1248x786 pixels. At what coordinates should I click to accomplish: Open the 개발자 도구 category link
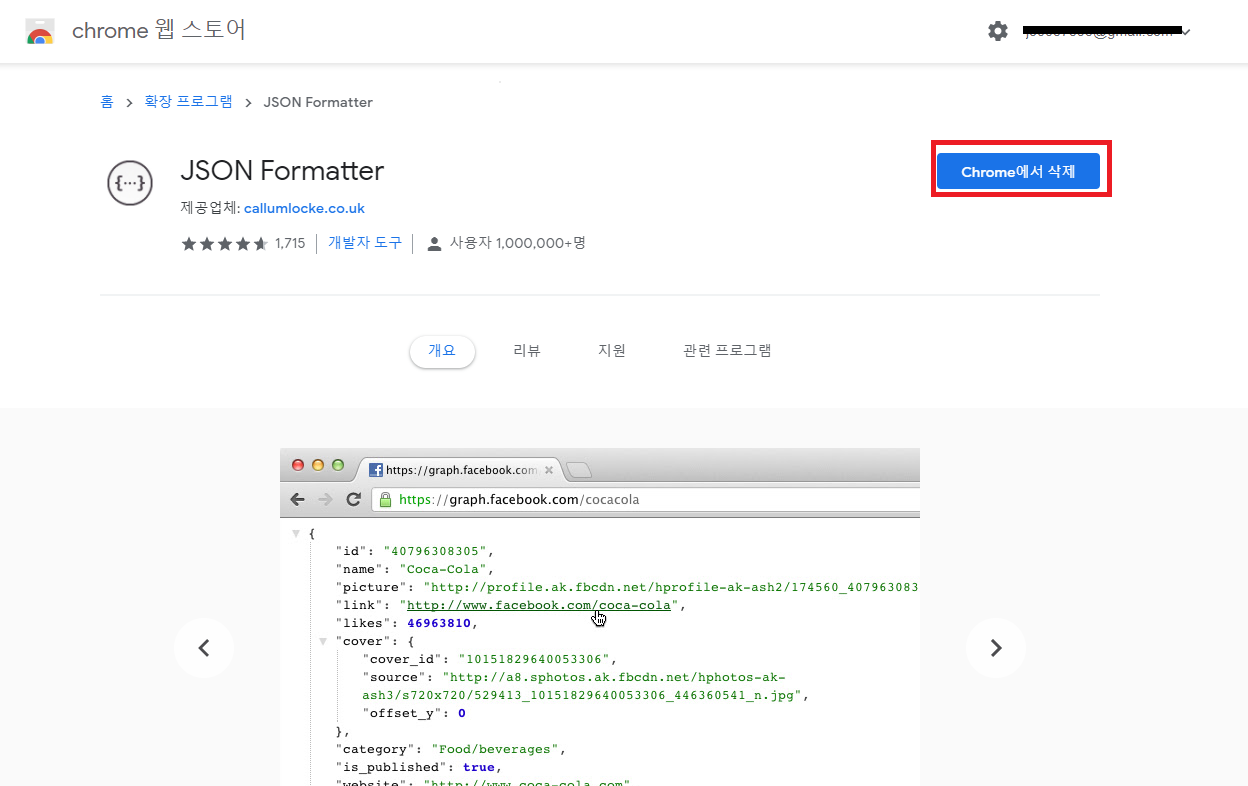pos(365,243)
